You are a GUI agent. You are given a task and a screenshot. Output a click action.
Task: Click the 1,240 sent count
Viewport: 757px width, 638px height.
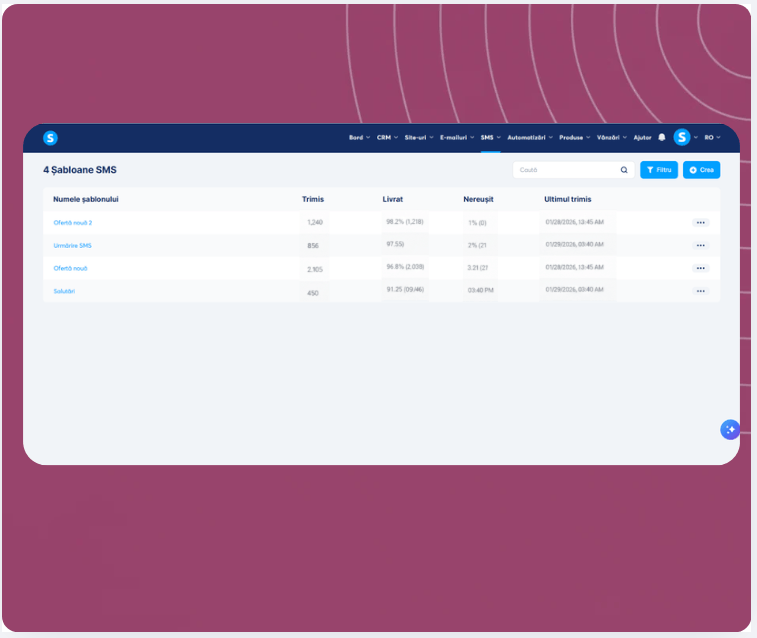315,222
